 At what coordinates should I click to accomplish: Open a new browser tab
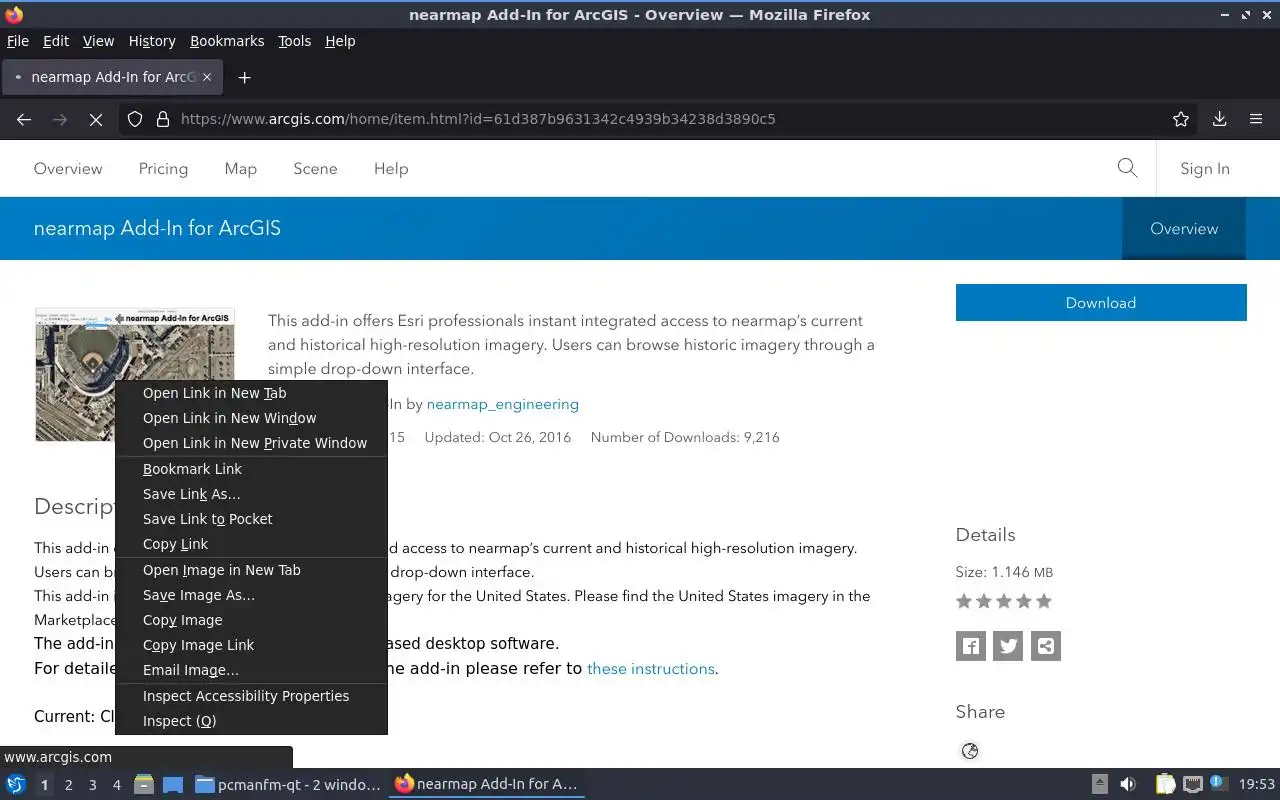244,77
